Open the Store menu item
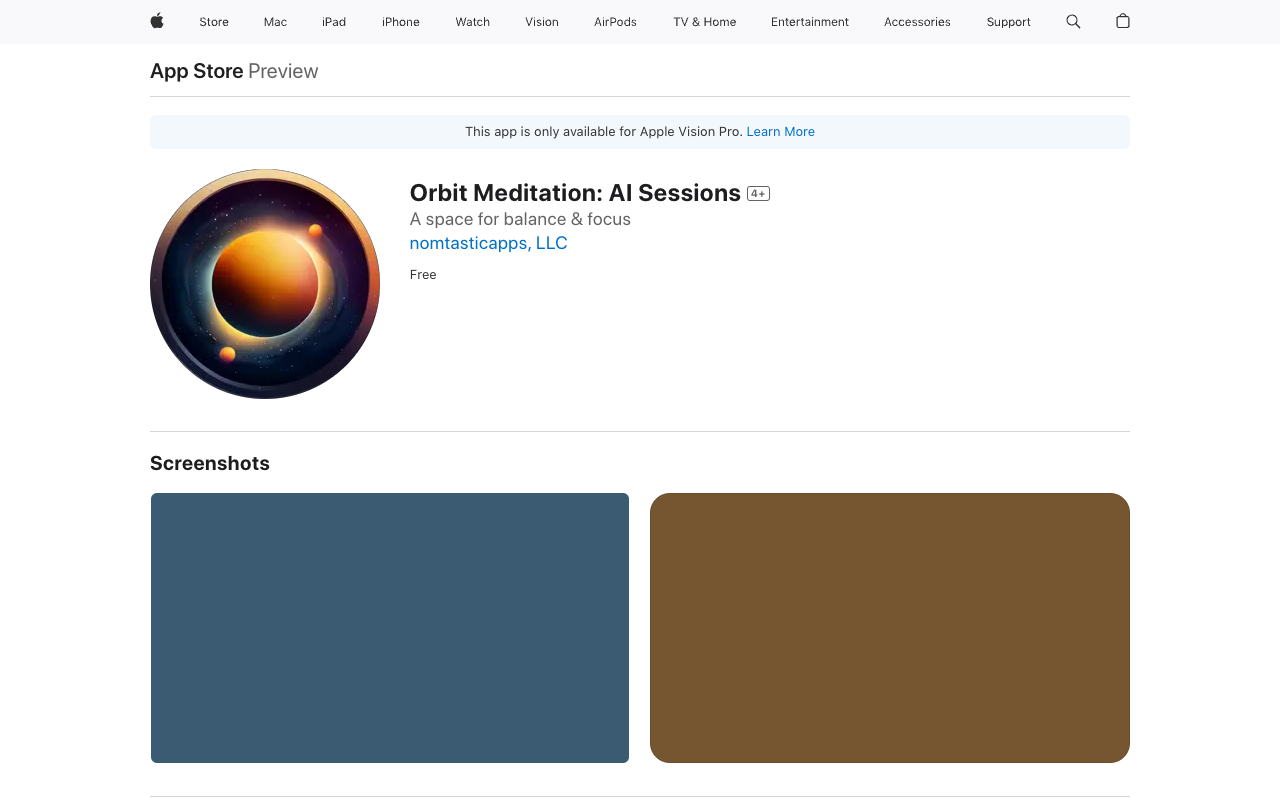Screen dimensions: 1280x800 [214, 22]
